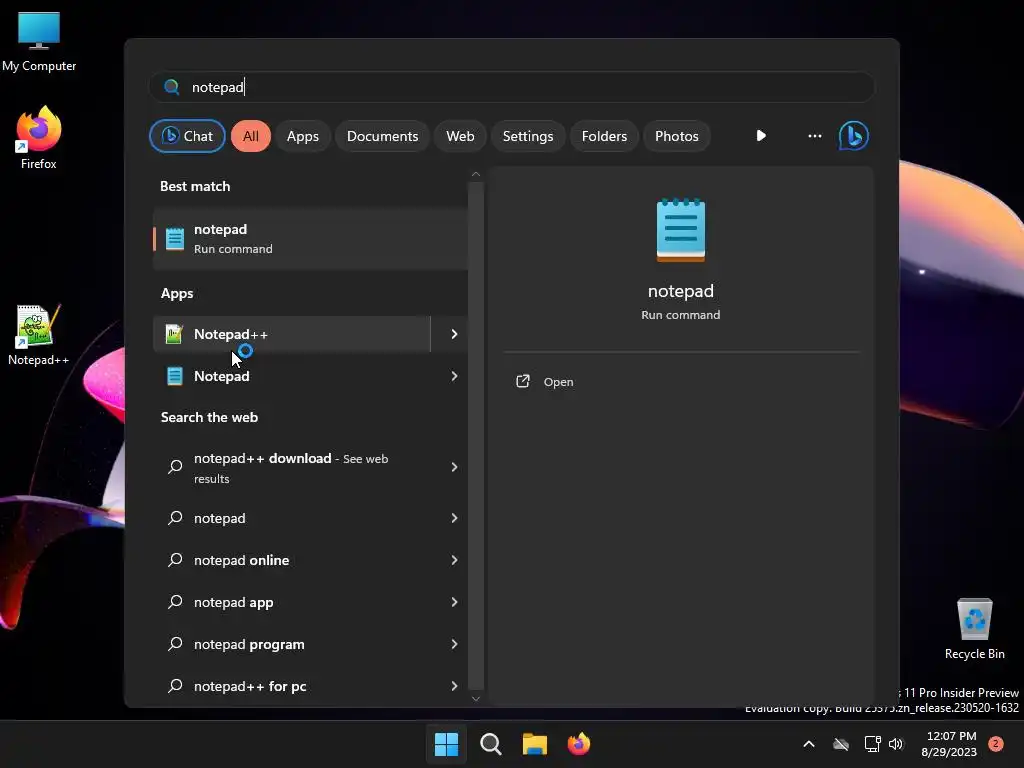Viewport: 1024px width, 768px height.
Task: Expand the Notepad app result arrow
Action: coord(454,376)
